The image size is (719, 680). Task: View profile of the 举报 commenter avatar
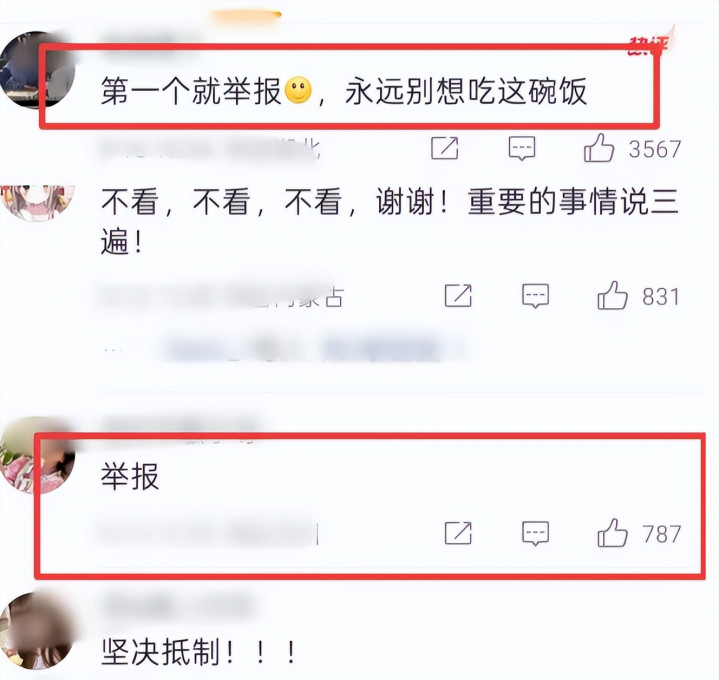coord(37,455)
